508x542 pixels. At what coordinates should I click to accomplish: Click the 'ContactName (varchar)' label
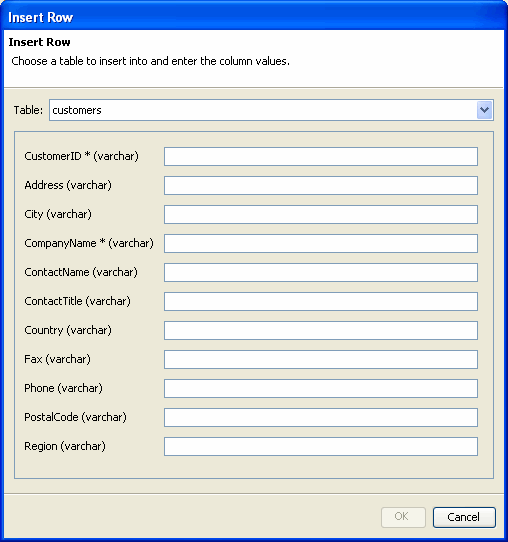click(x=81, y=272)
